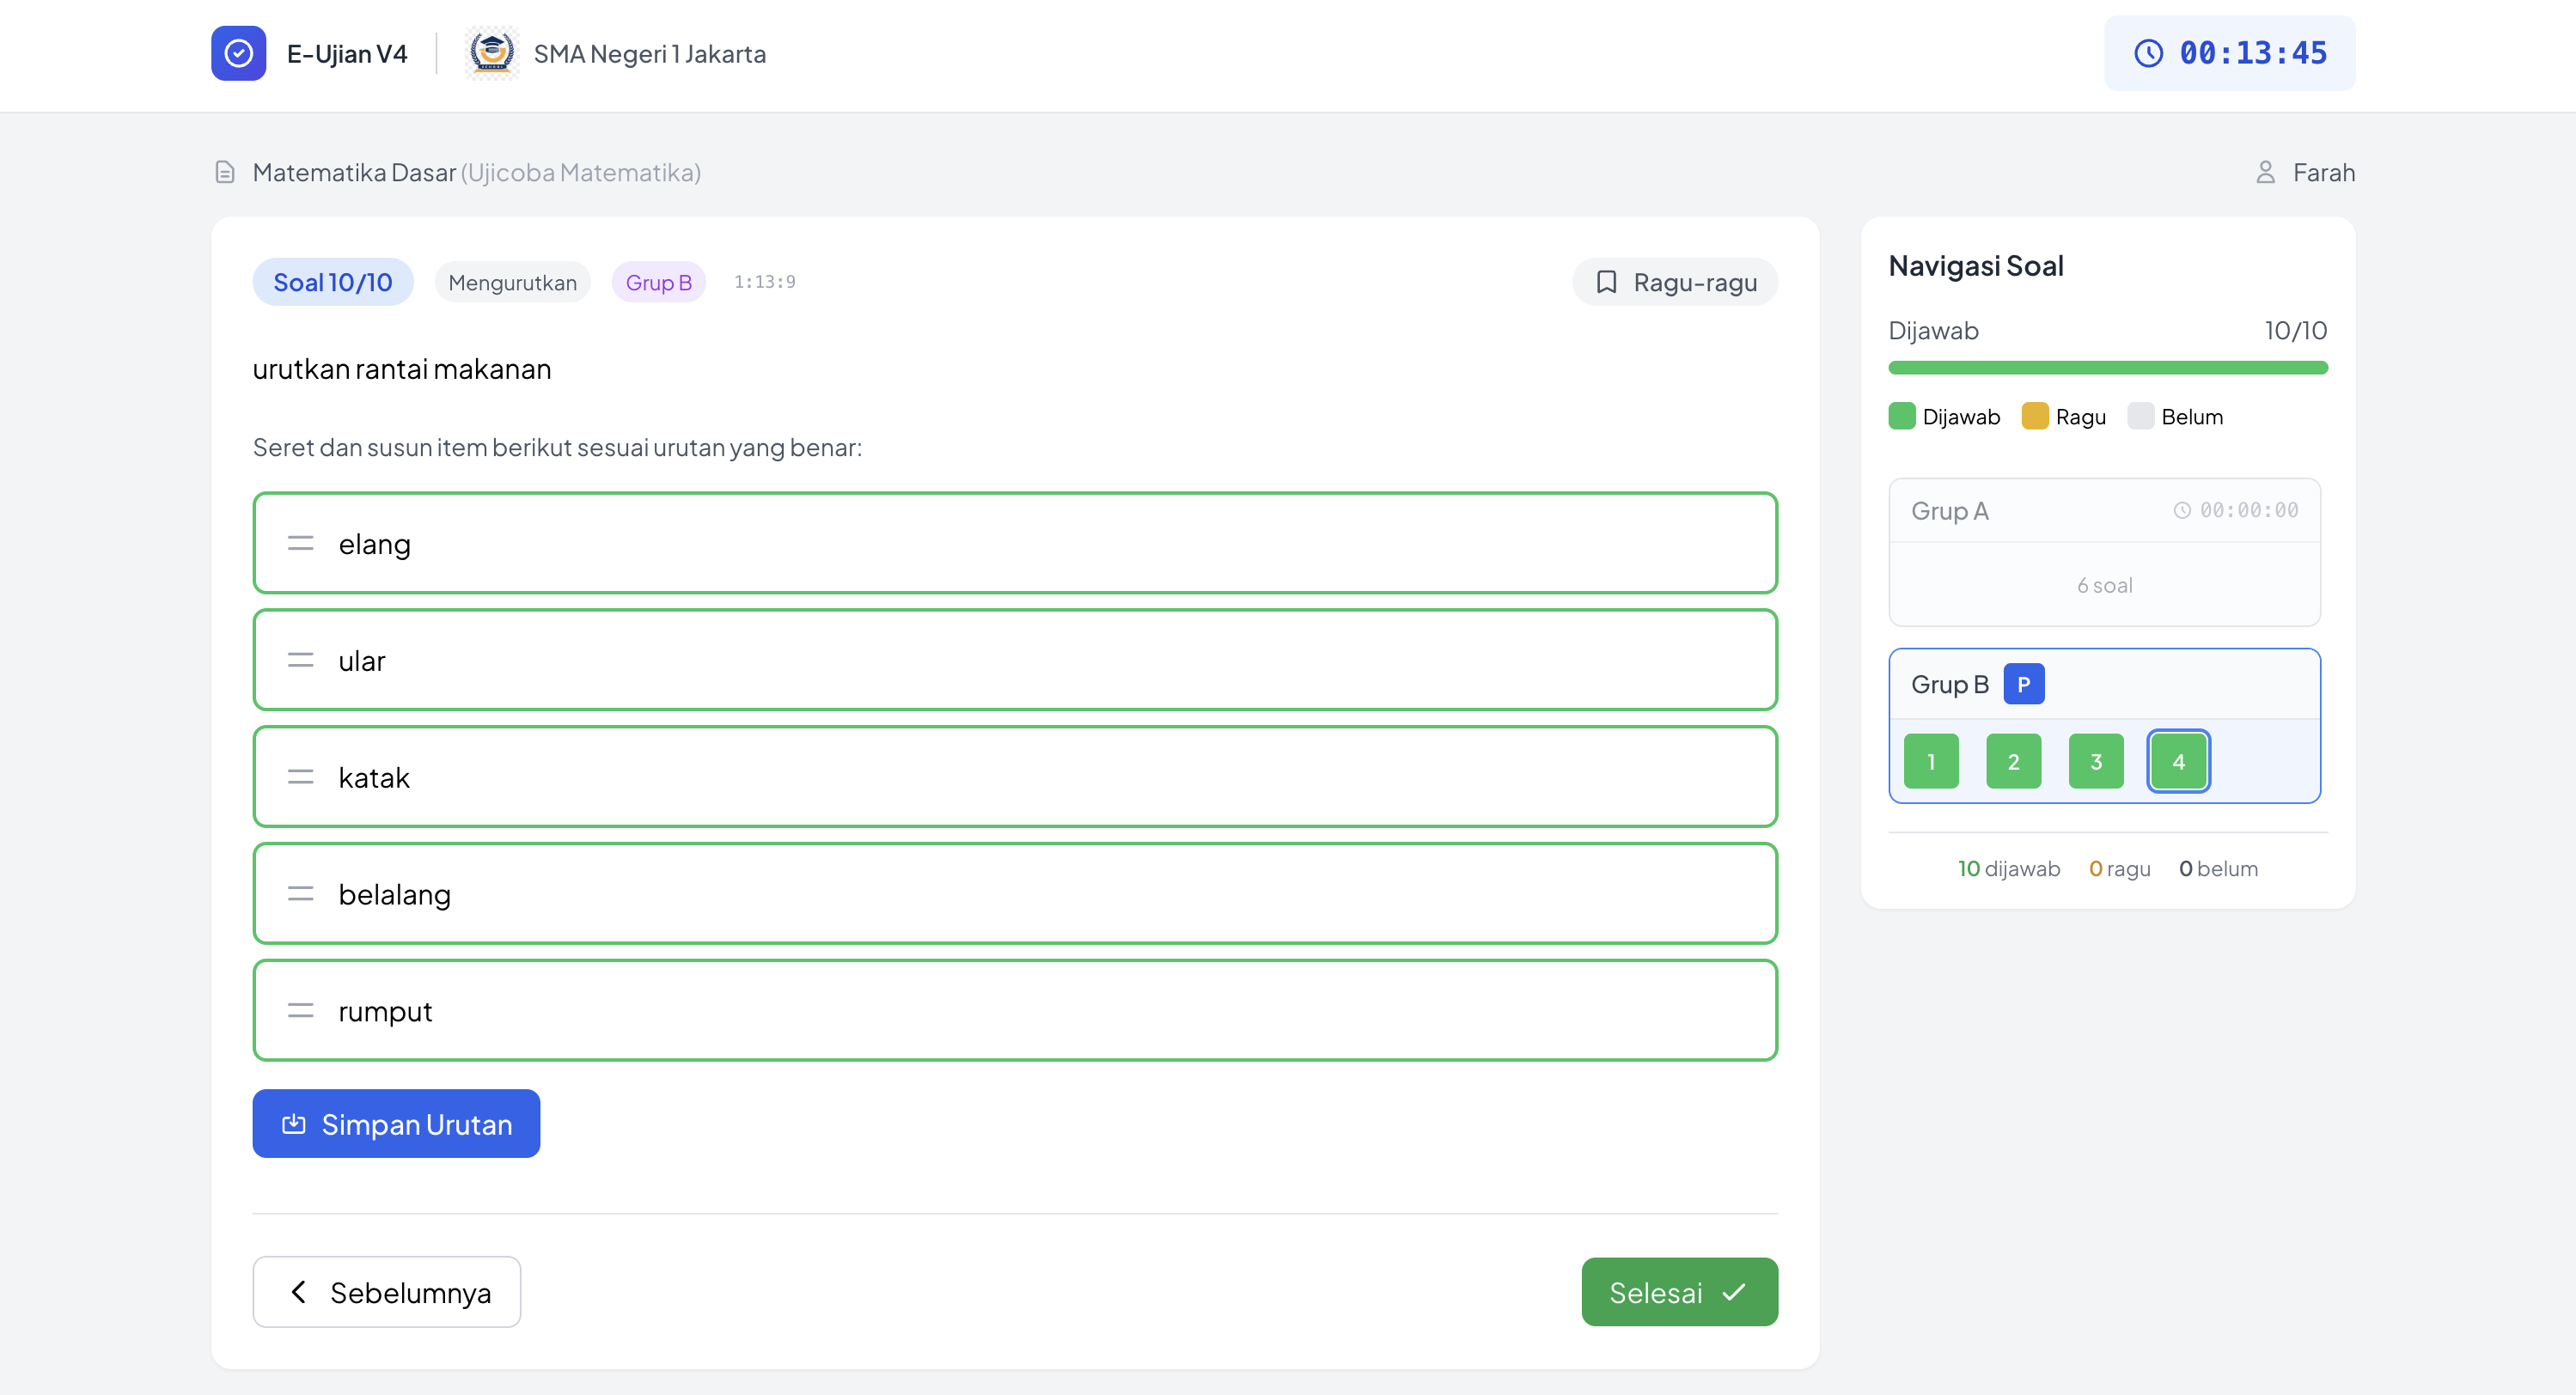This screenshot has width=2576, height=1395.
Task: Click the 6 soal label in Grup A
Action: click(2104, 585)
